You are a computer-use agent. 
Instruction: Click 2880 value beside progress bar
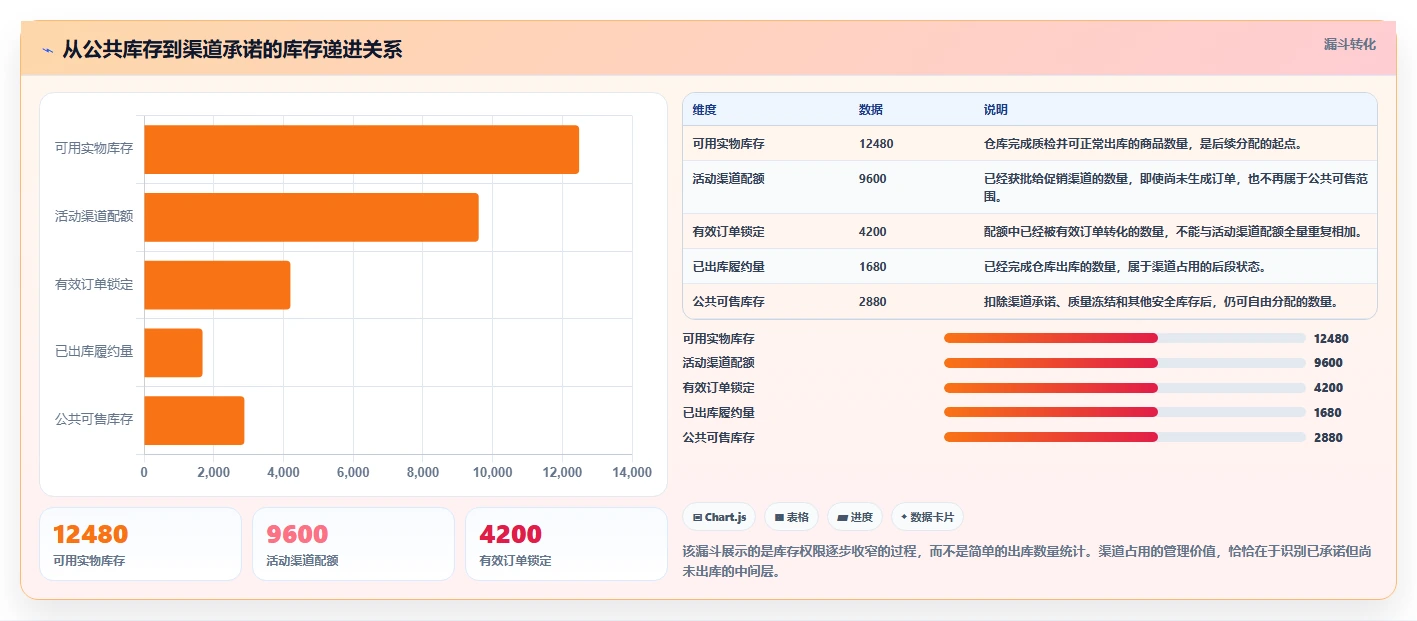click(1328, 438)
